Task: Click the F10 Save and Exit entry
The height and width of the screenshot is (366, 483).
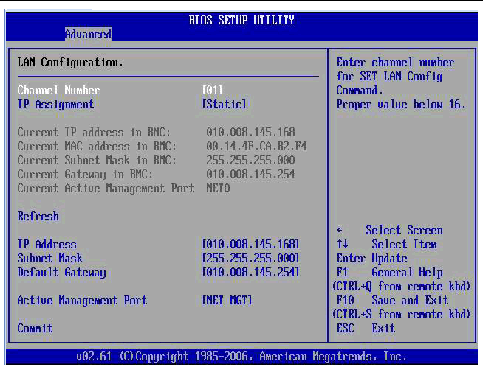Action: point(392,300)
